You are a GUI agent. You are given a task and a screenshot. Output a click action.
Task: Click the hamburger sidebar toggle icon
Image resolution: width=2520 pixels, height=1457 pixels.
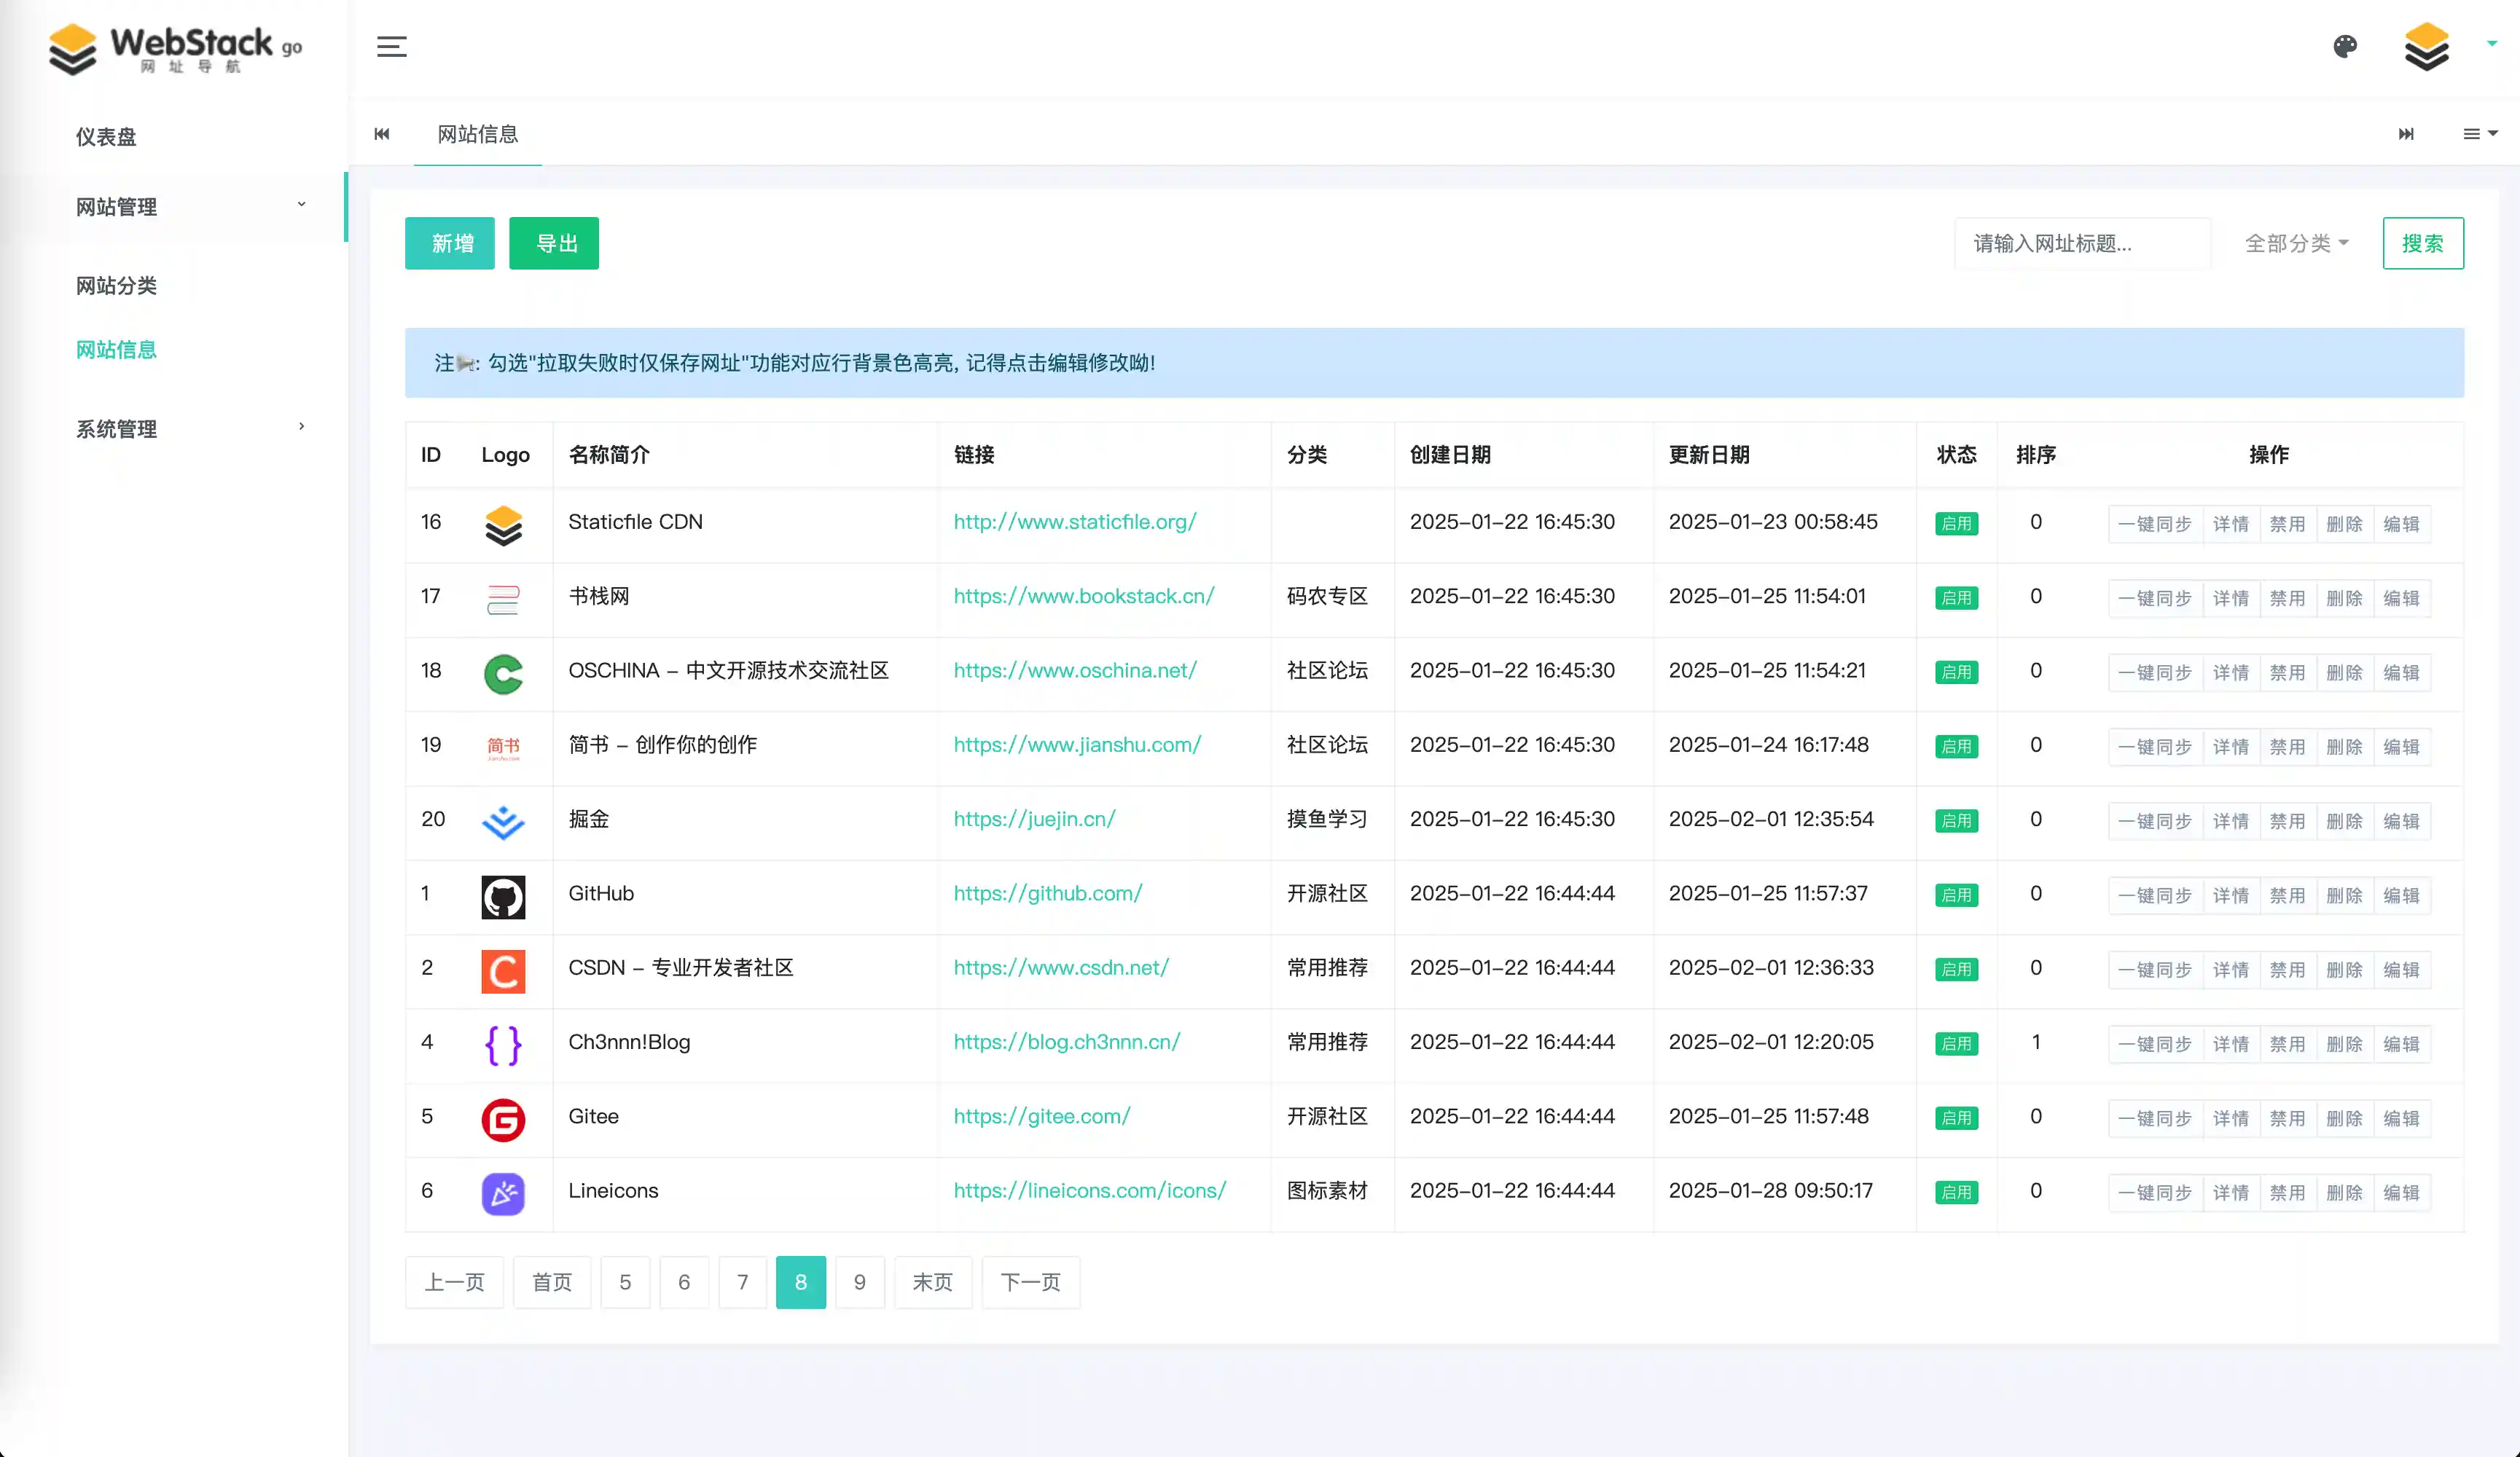391,46
